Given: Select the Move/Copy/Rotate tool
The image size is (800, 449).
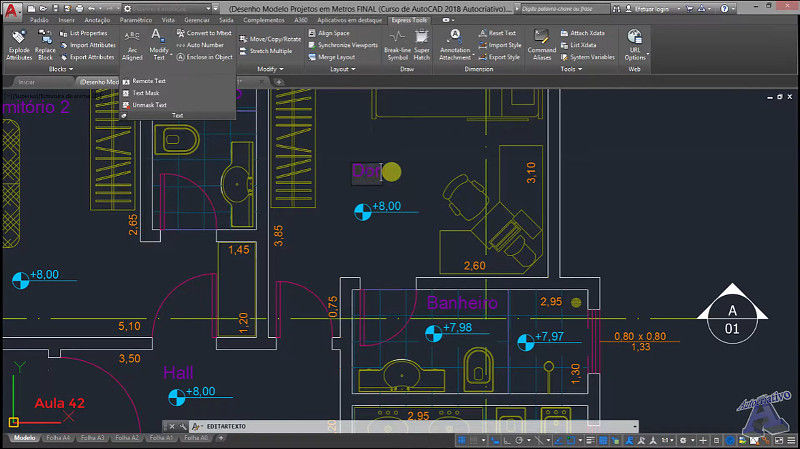Looking at the screenshot, I should [270, 39].
